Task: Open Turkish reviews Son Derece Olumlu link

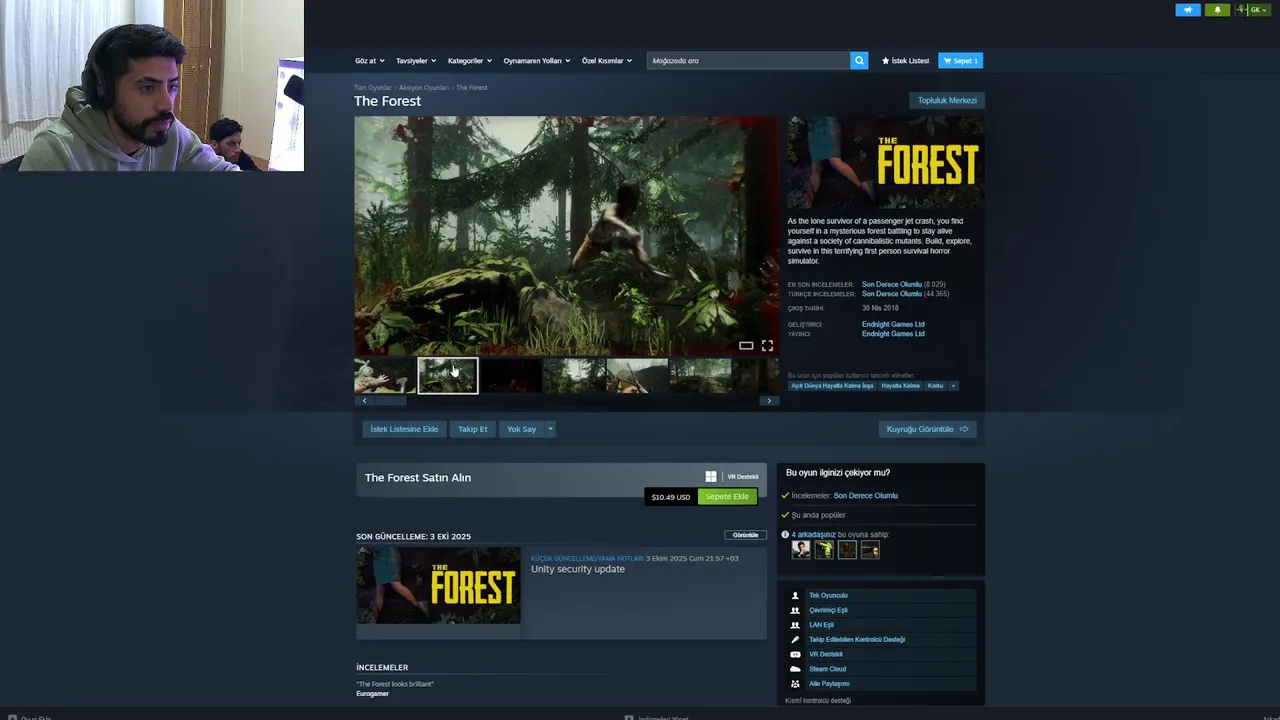Action: (892, 294)
